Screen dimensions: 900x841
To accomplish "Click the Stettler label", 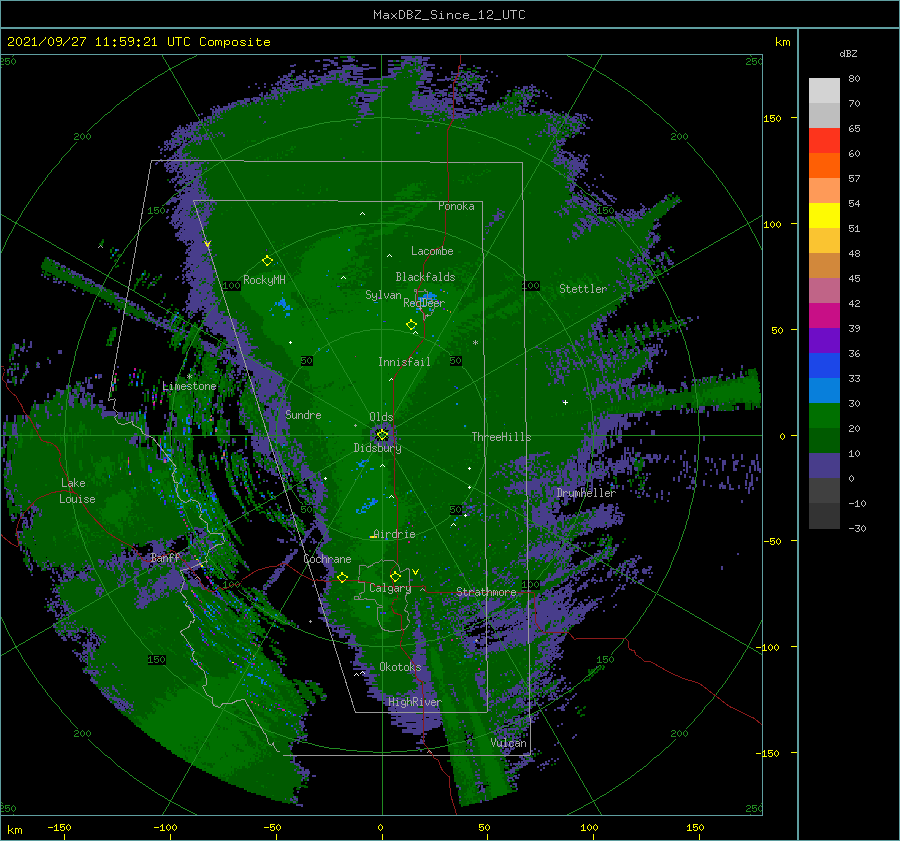I will coord(583,289).
